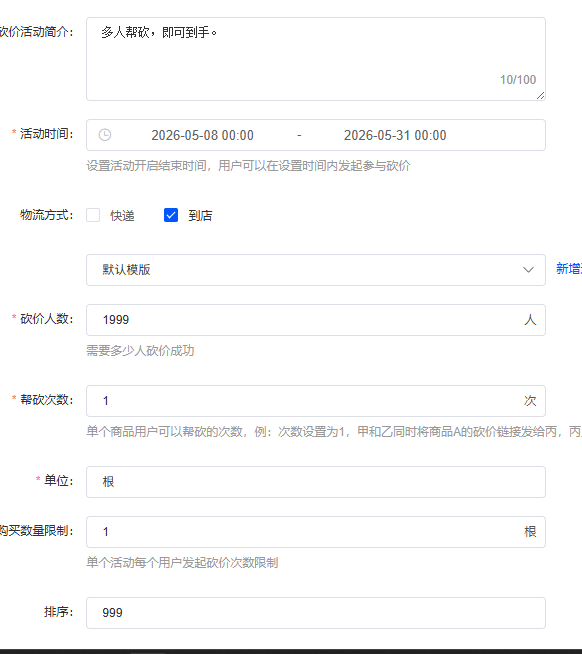
Task: Click the clock icon in activity time
Action: 105,135
